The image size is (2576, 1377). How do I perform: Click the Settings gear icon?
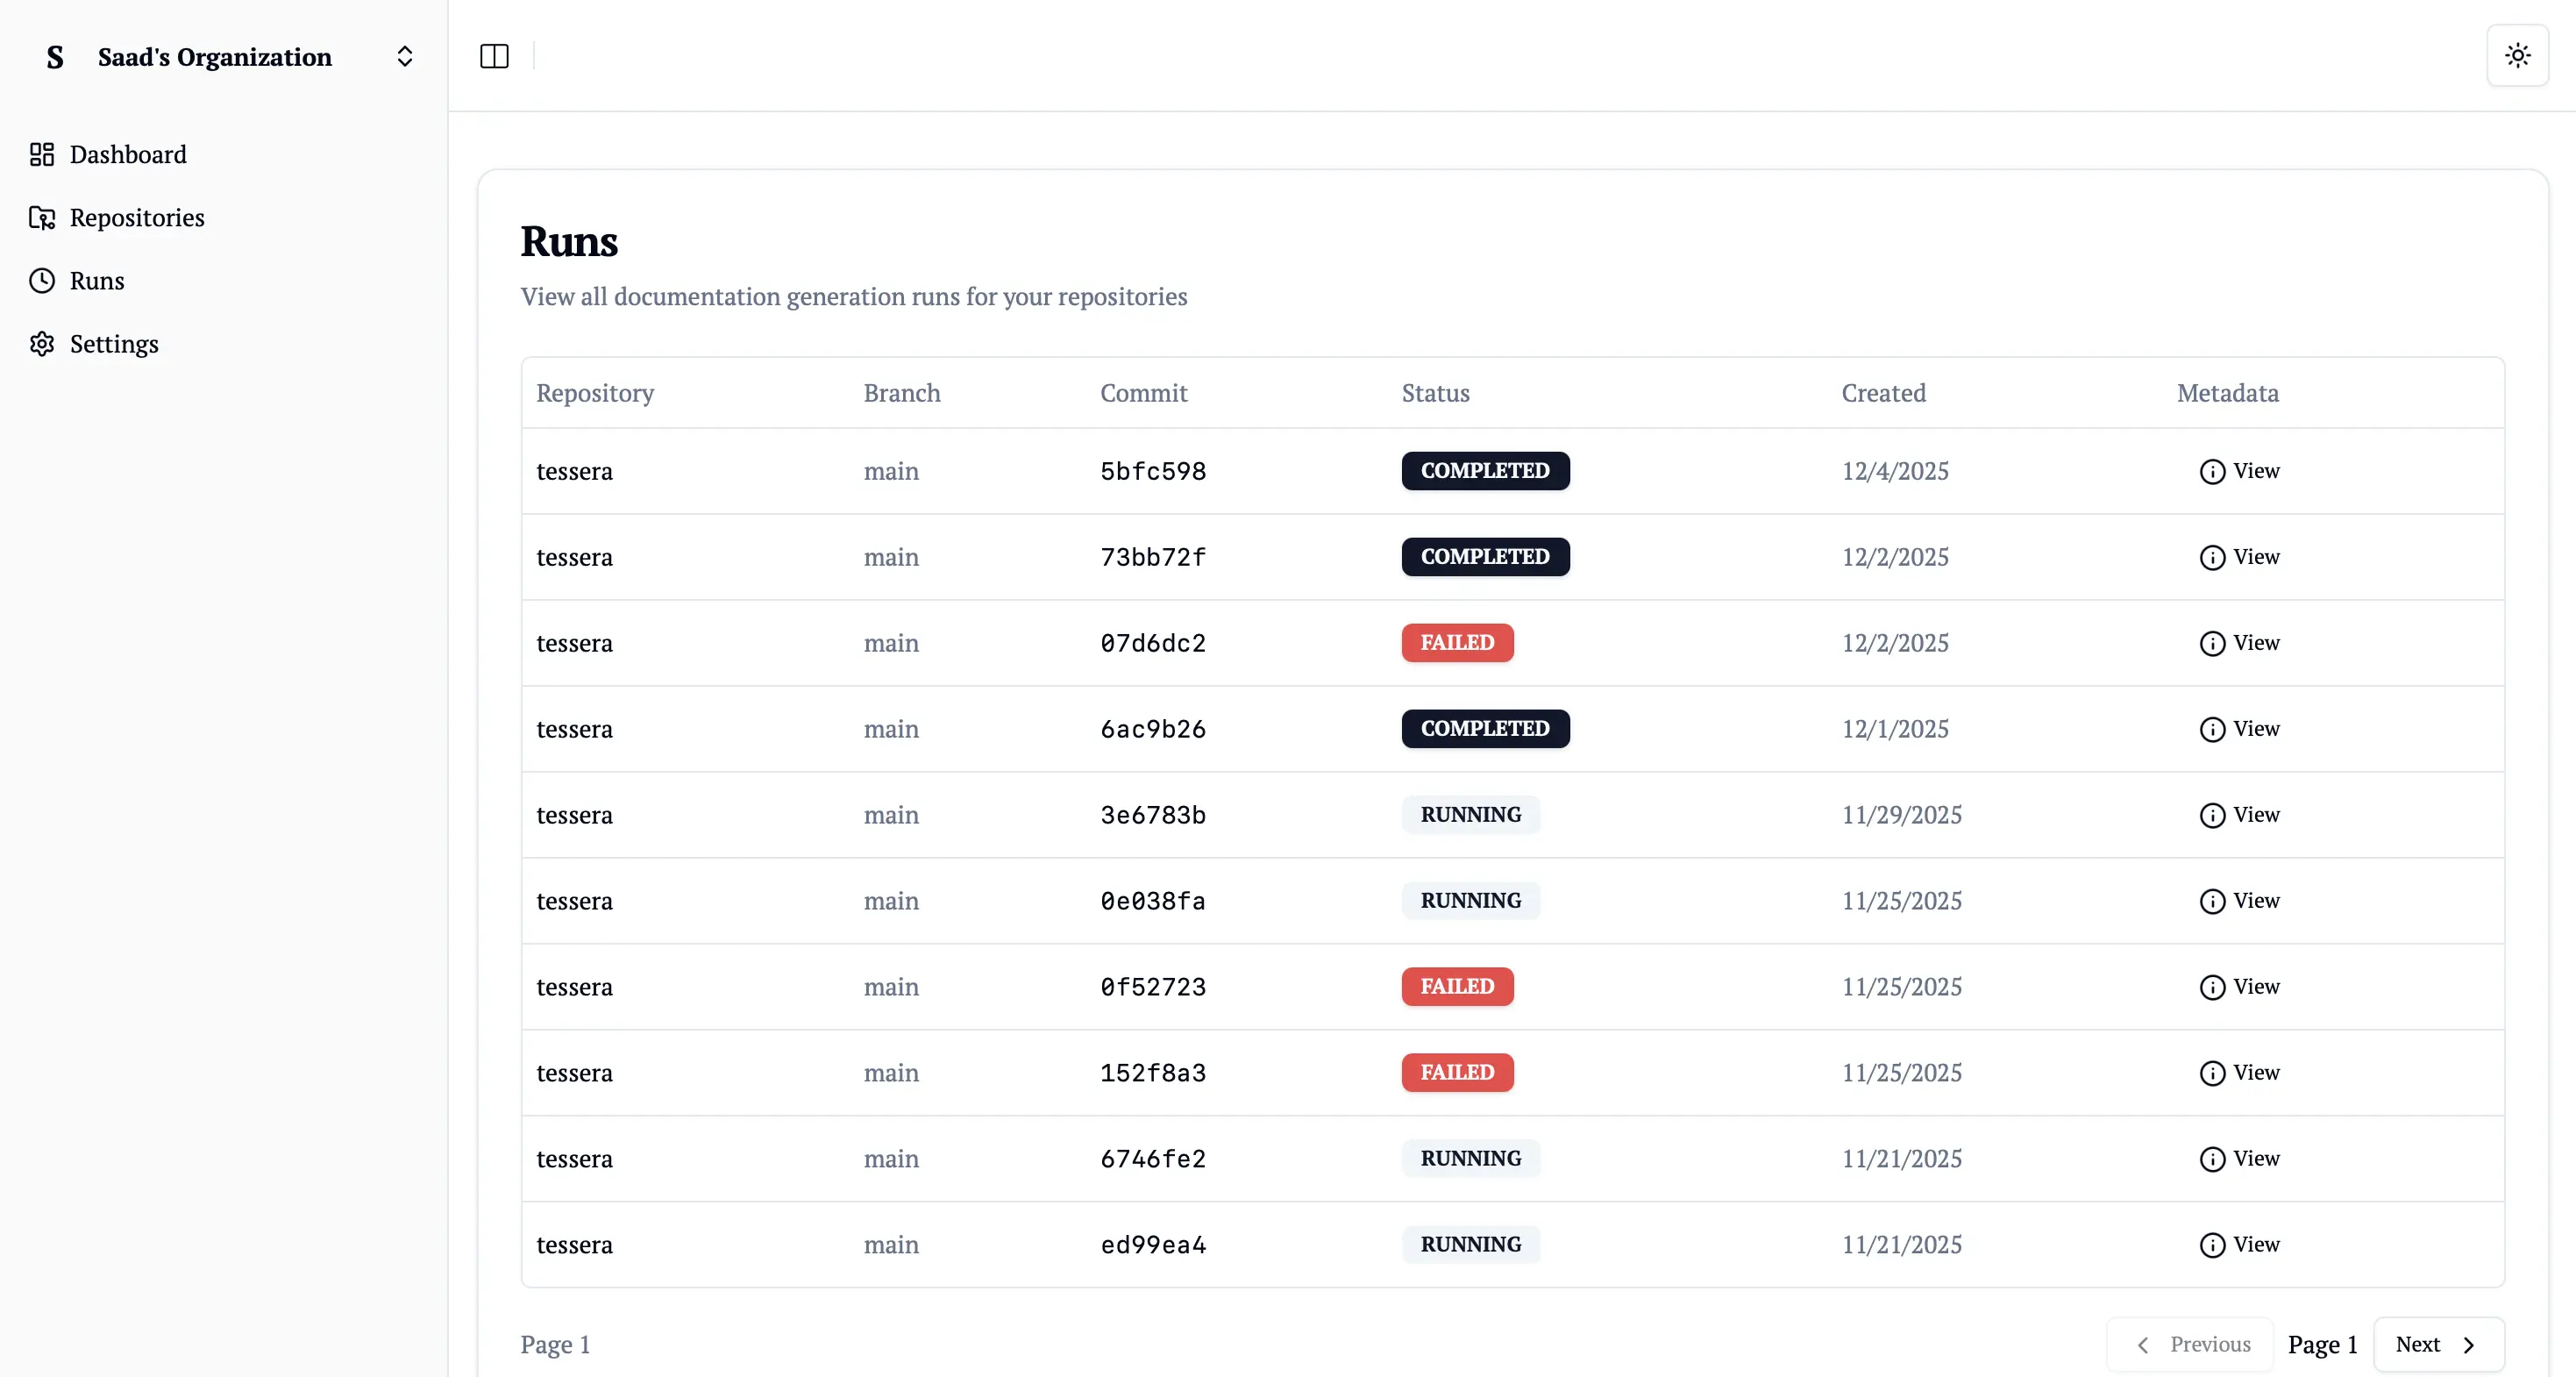(x=42, y=343)
